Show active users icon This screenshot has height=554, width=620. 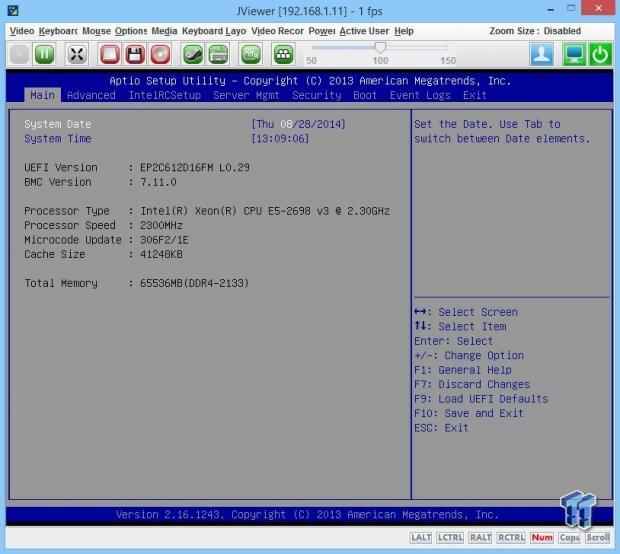[x=541, y=54]
